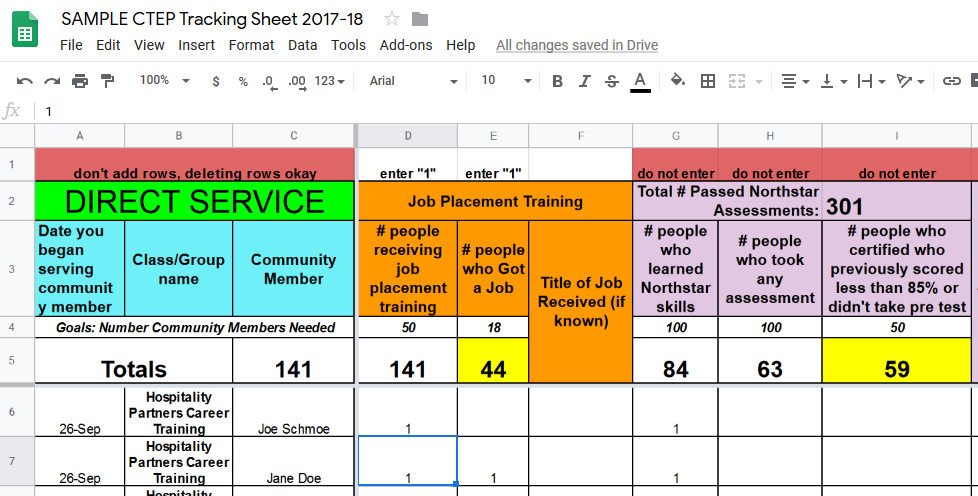The image size is (978, 496).
Task: Move document using the folder icon
Action: [420, 19]
